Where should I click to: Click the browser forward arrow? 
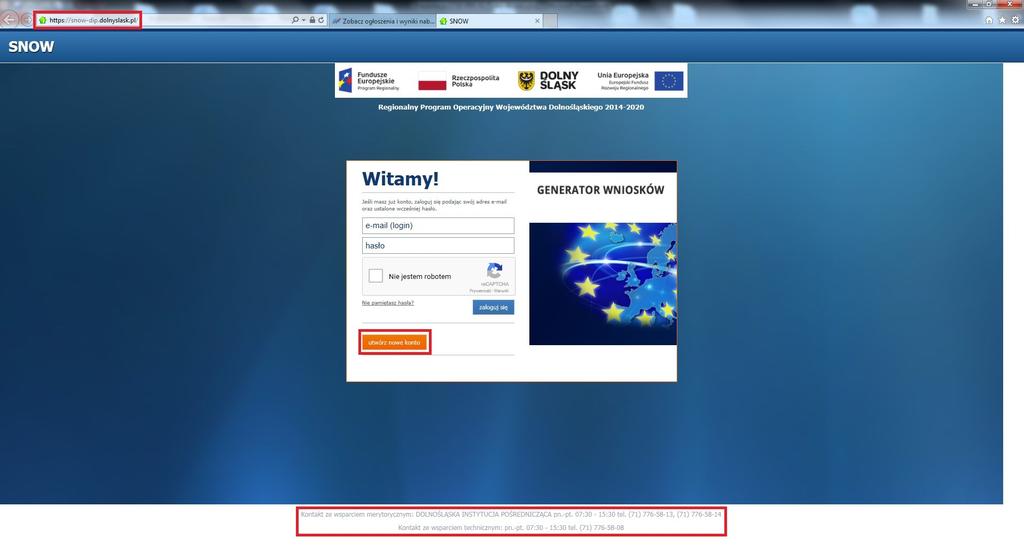click(x=26, y=20)
